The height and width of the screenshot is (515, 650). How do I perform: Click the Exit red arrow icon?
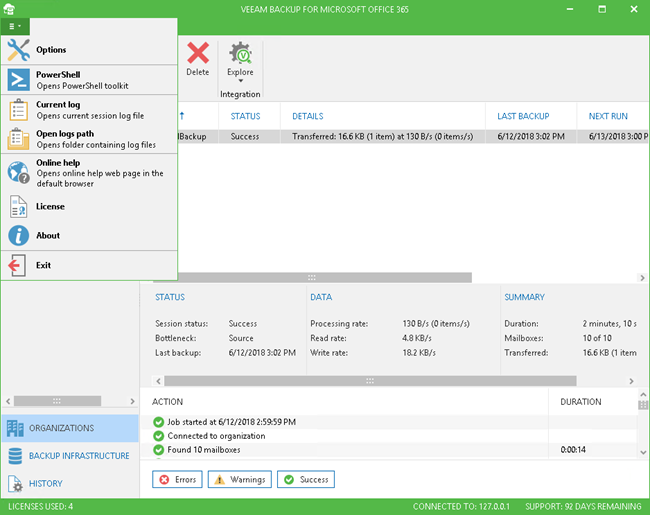tap(17, 265)
